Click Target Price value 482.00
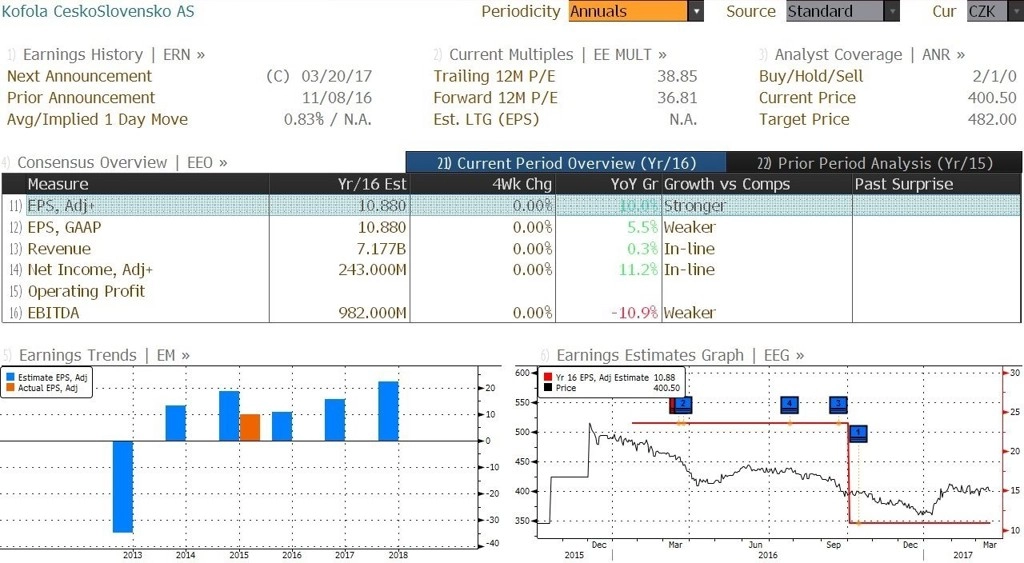This screenshot has height=563, width=1024. pyautogui.click(x=992, y=120)
